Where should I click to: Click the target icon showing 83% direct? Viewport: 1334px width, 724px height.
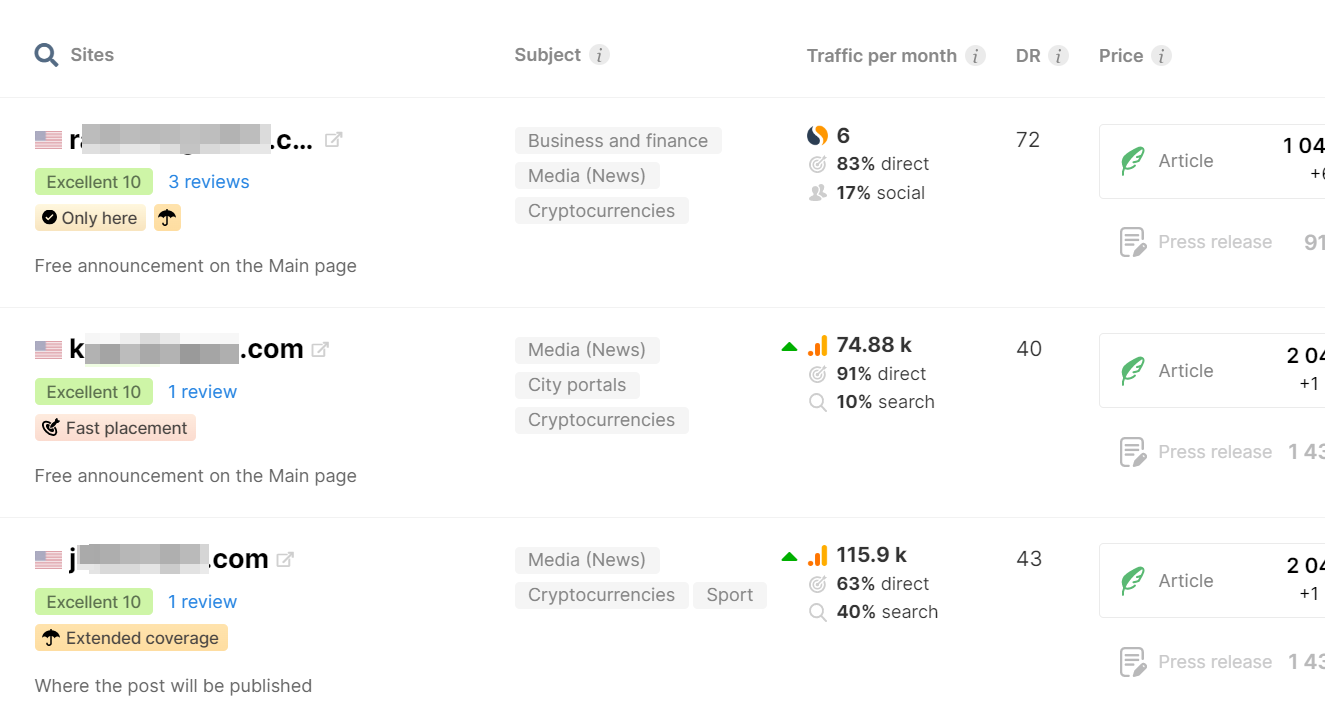[x=817, y=163]
